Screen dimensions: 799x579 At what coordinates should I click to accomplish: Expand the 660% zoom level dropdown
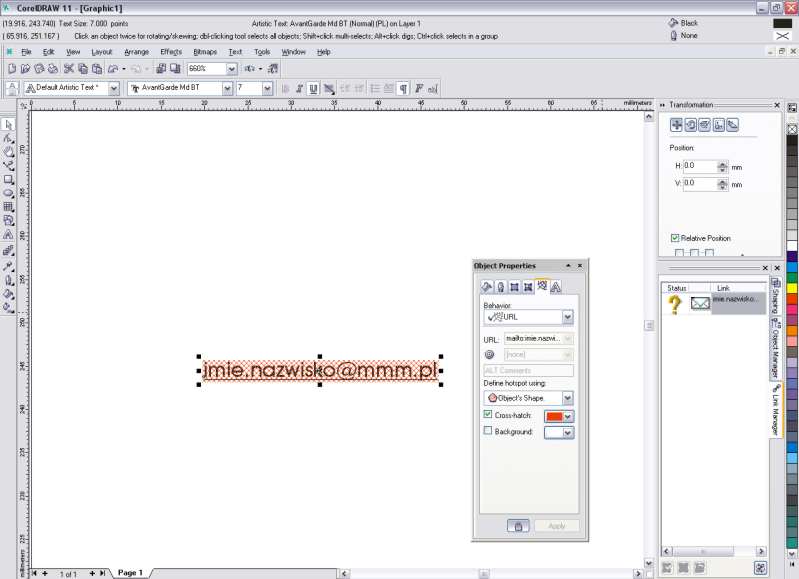pos(231,69)
